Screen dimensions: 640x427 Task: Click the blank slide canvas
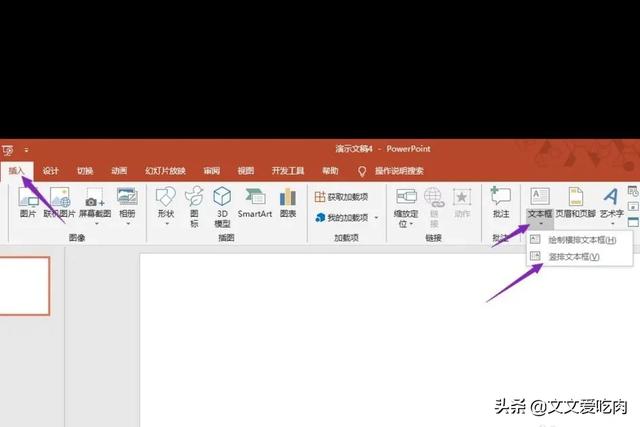390,340
